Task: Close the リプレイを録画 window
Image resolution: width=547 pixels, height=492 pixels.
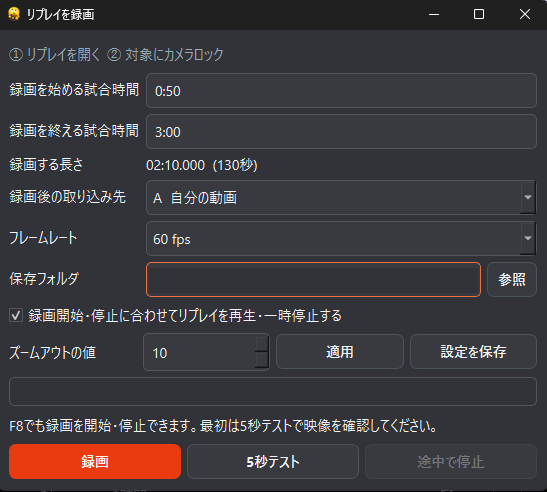Action: pos(524,14)
